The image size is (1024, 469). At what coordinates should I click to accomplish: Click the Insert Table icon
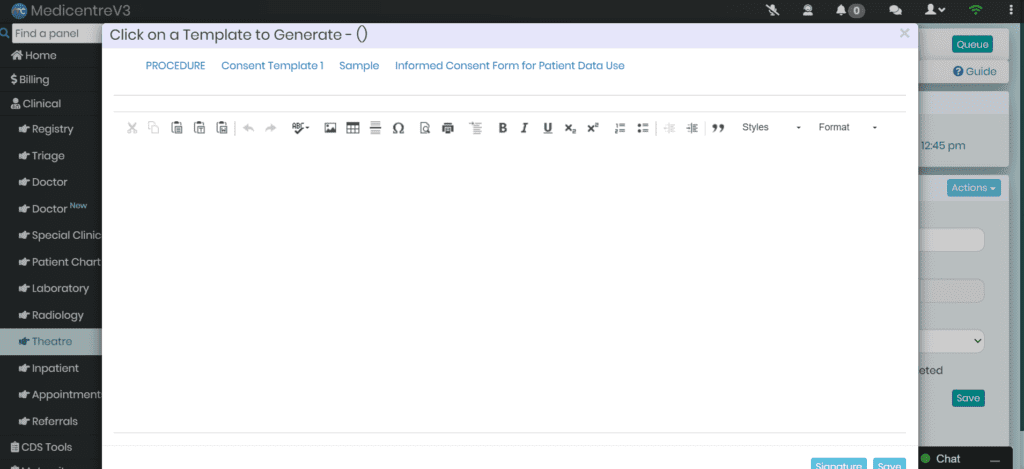click(x=353, y=128)
